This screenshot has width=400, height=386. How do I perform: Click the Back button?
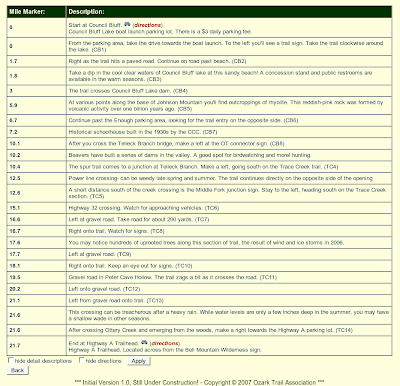18,370
